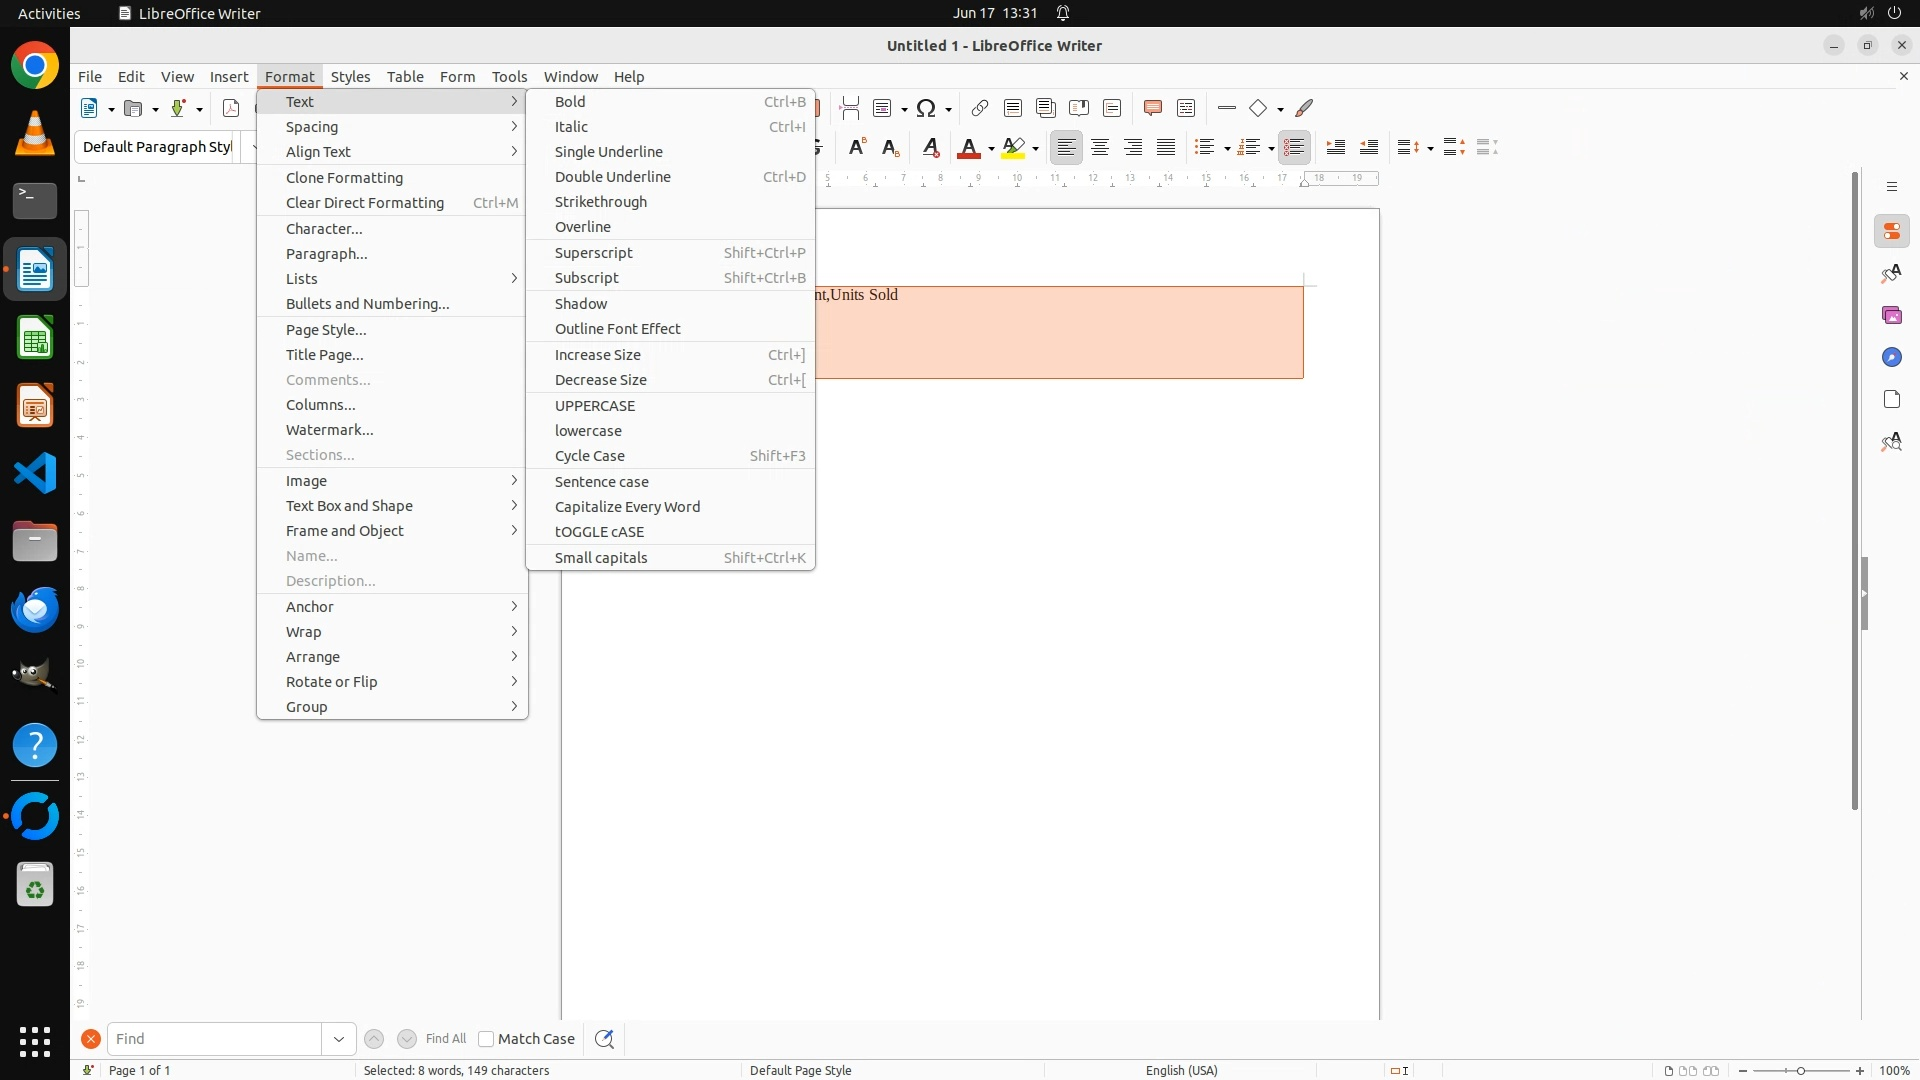
Task: Toggle Align Left button in toolbar
Action: (1067, 148)
